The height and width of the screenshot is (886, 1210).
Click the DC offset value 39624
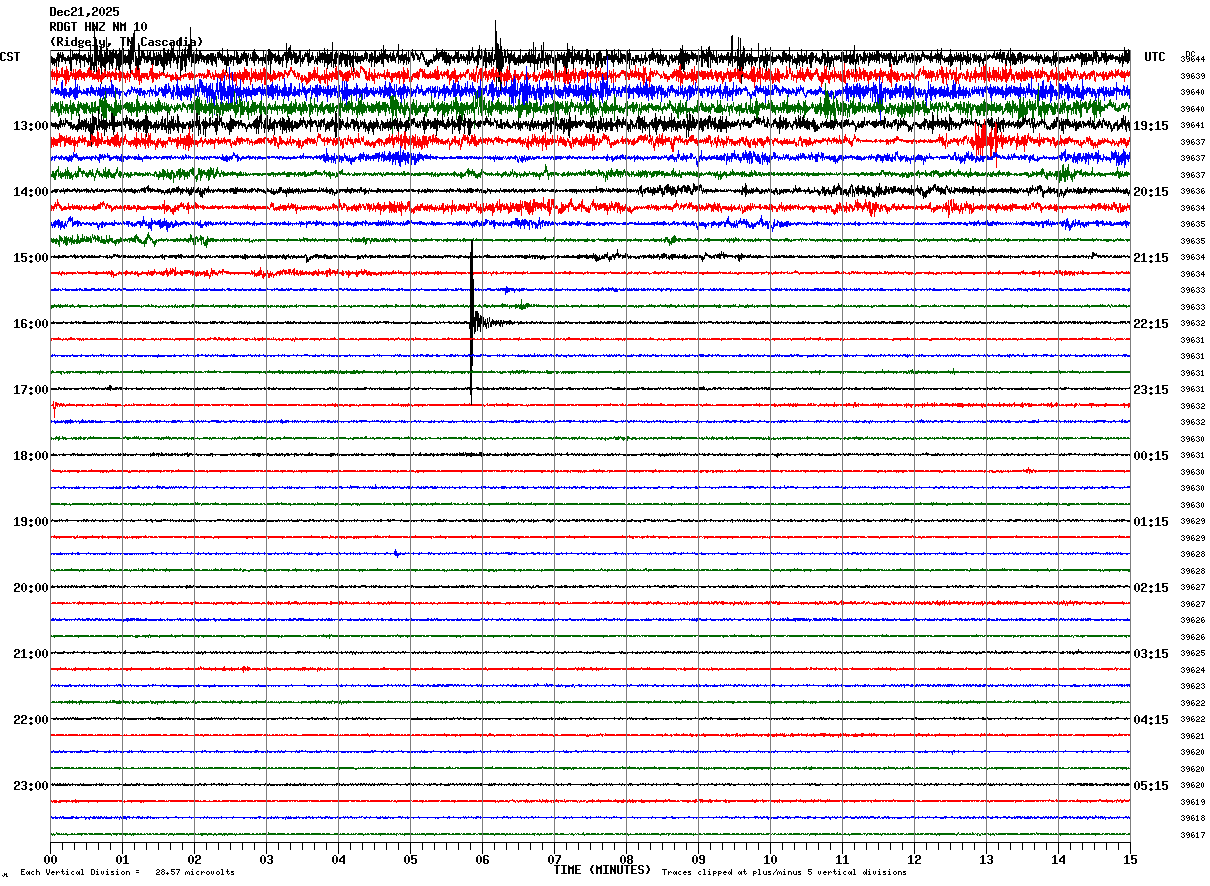click(x=1192, y=670)
